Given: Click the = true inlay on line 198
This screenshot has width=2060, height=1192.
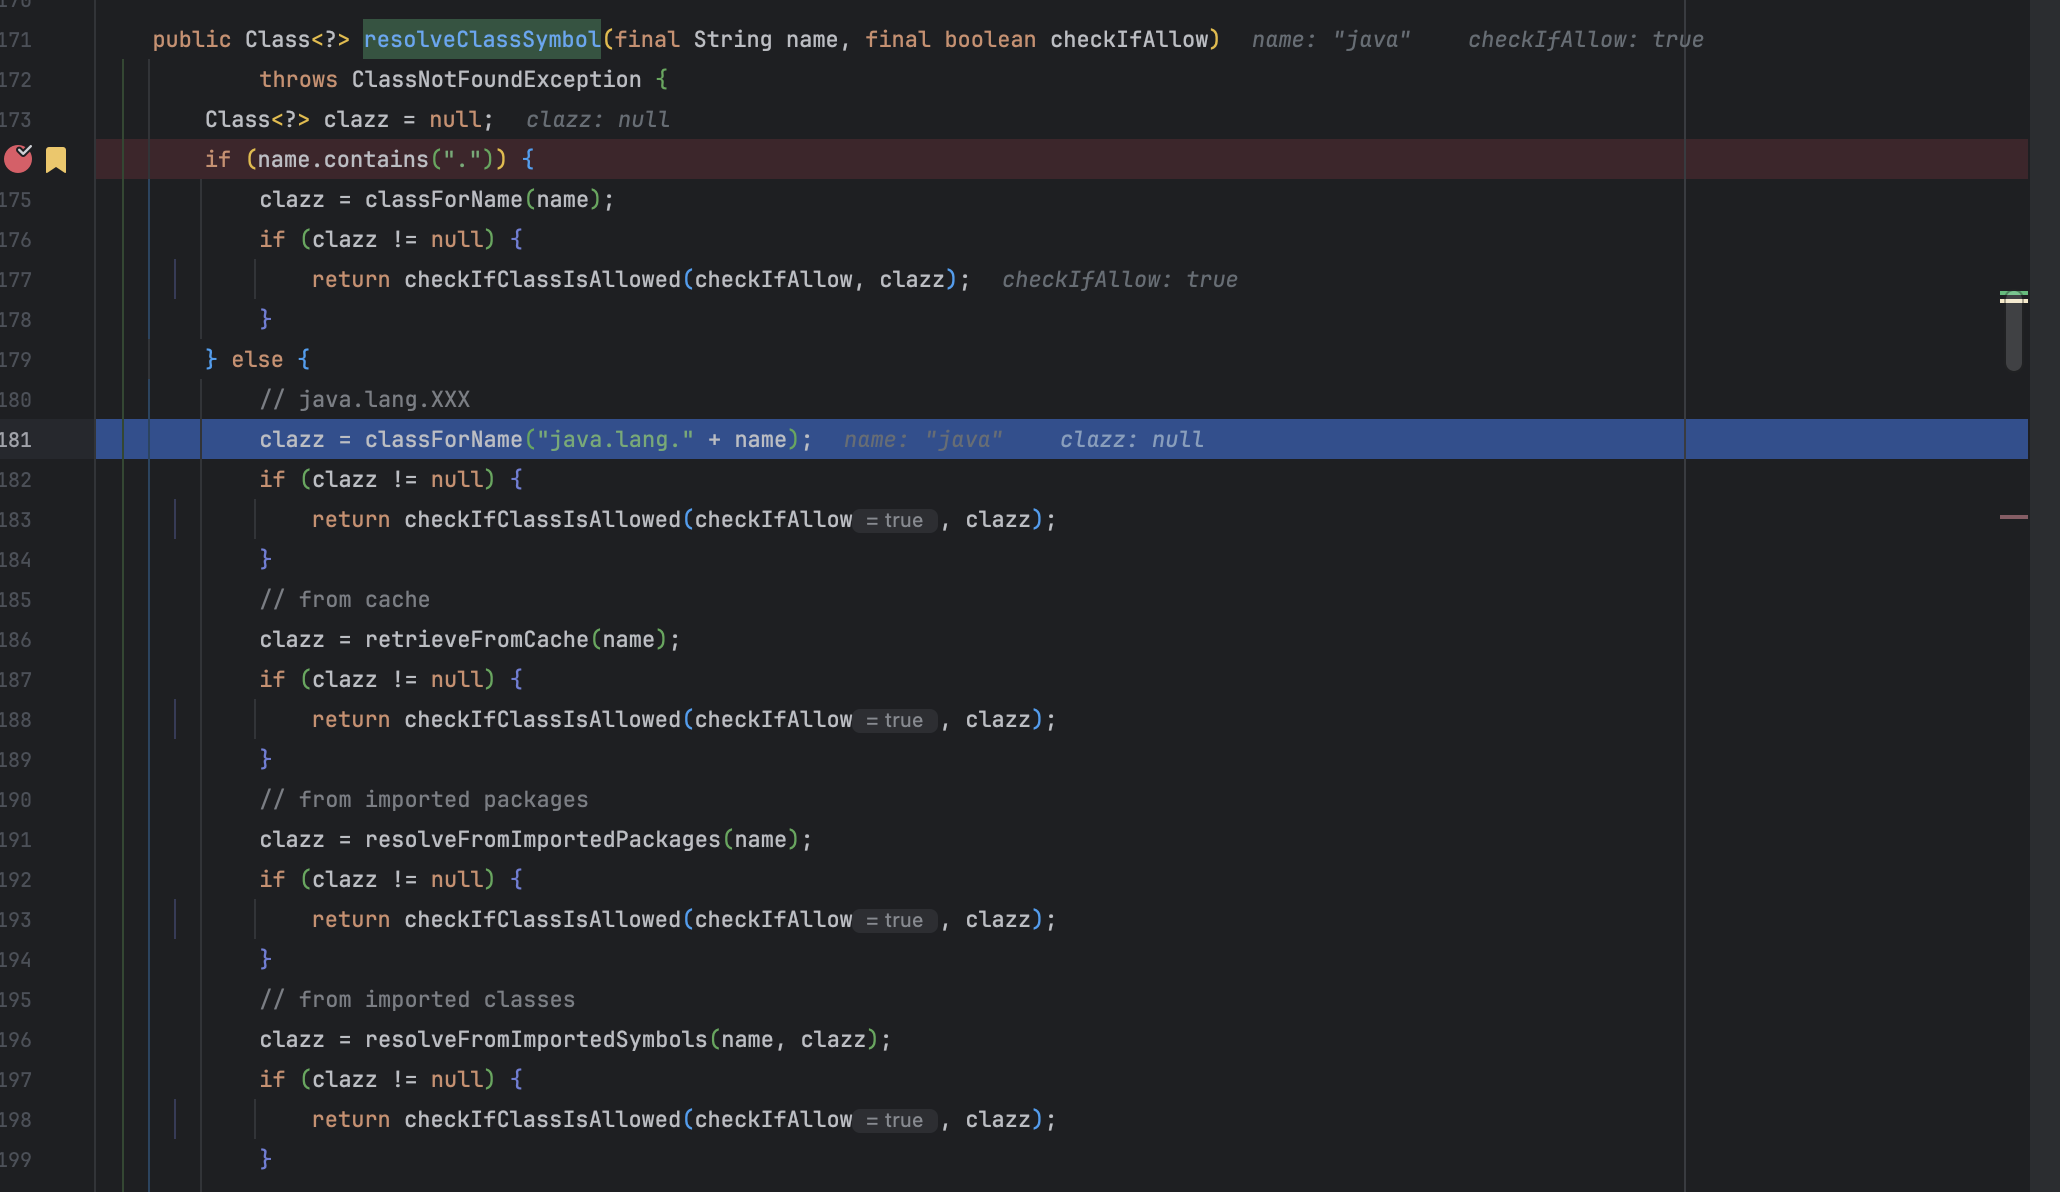Looking at the screenshot, I should click(x=896, y=1120).
